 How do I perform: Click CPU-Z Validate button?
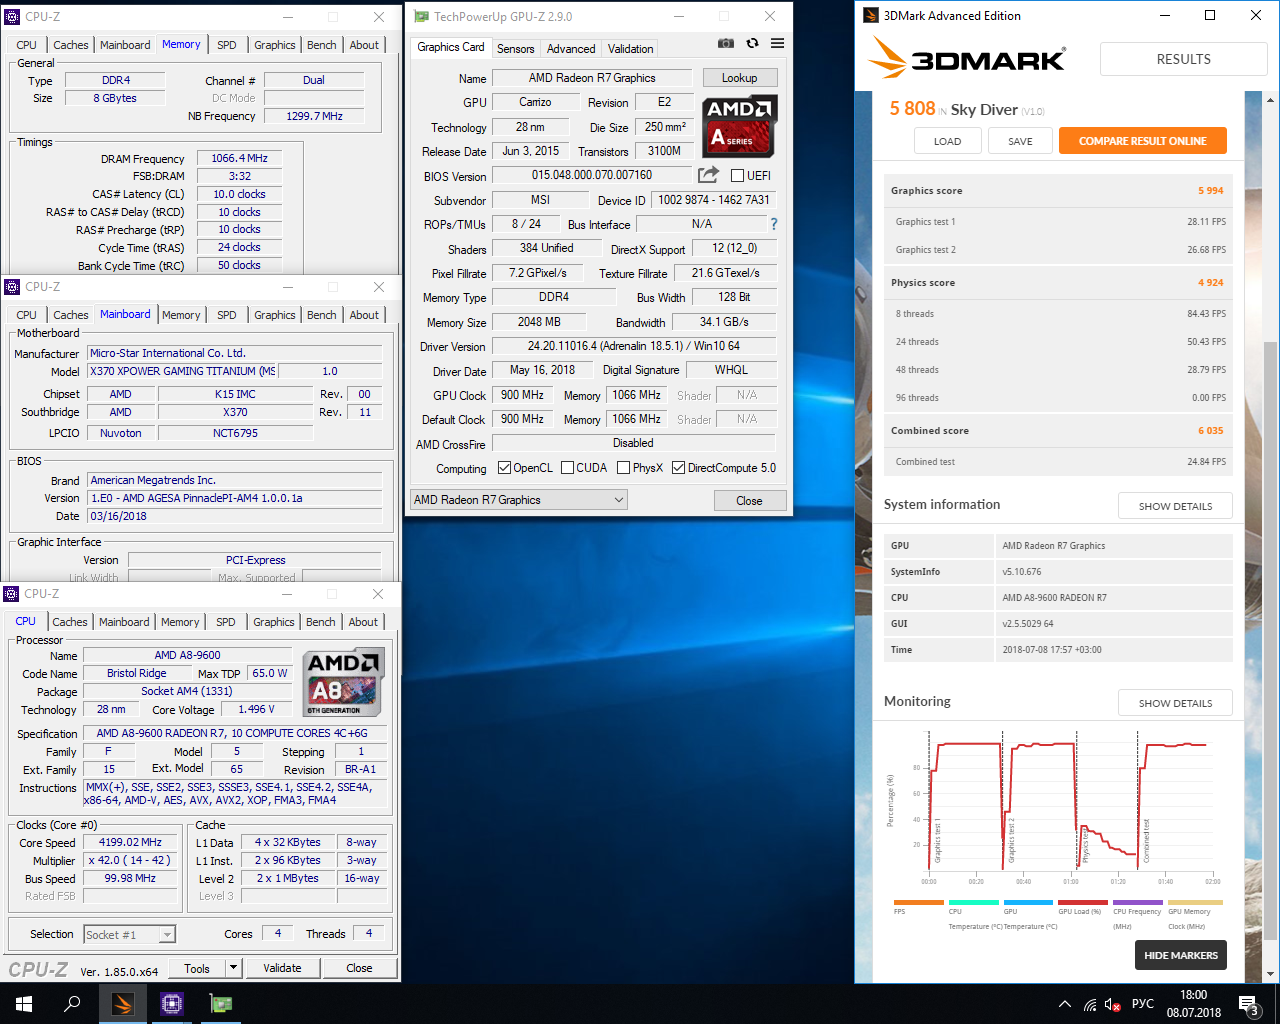click(x=282, y=968)
